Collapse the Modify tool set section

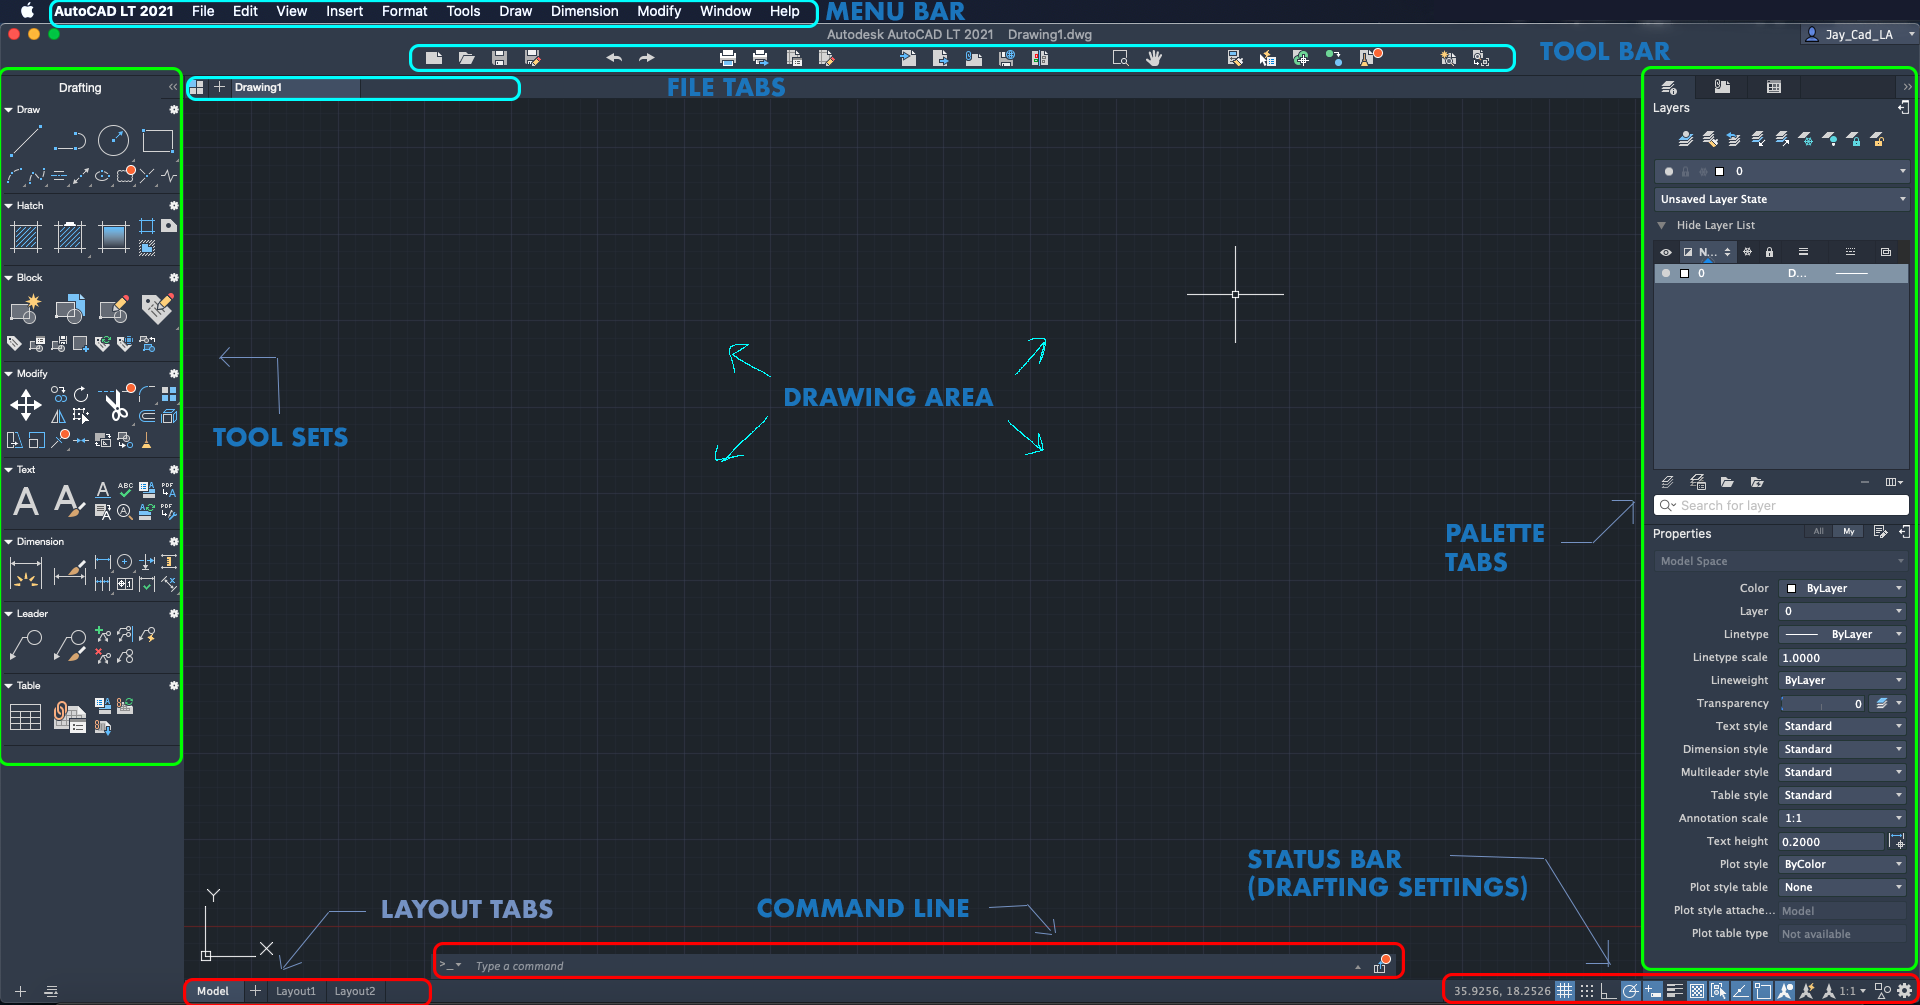point(9,374)
